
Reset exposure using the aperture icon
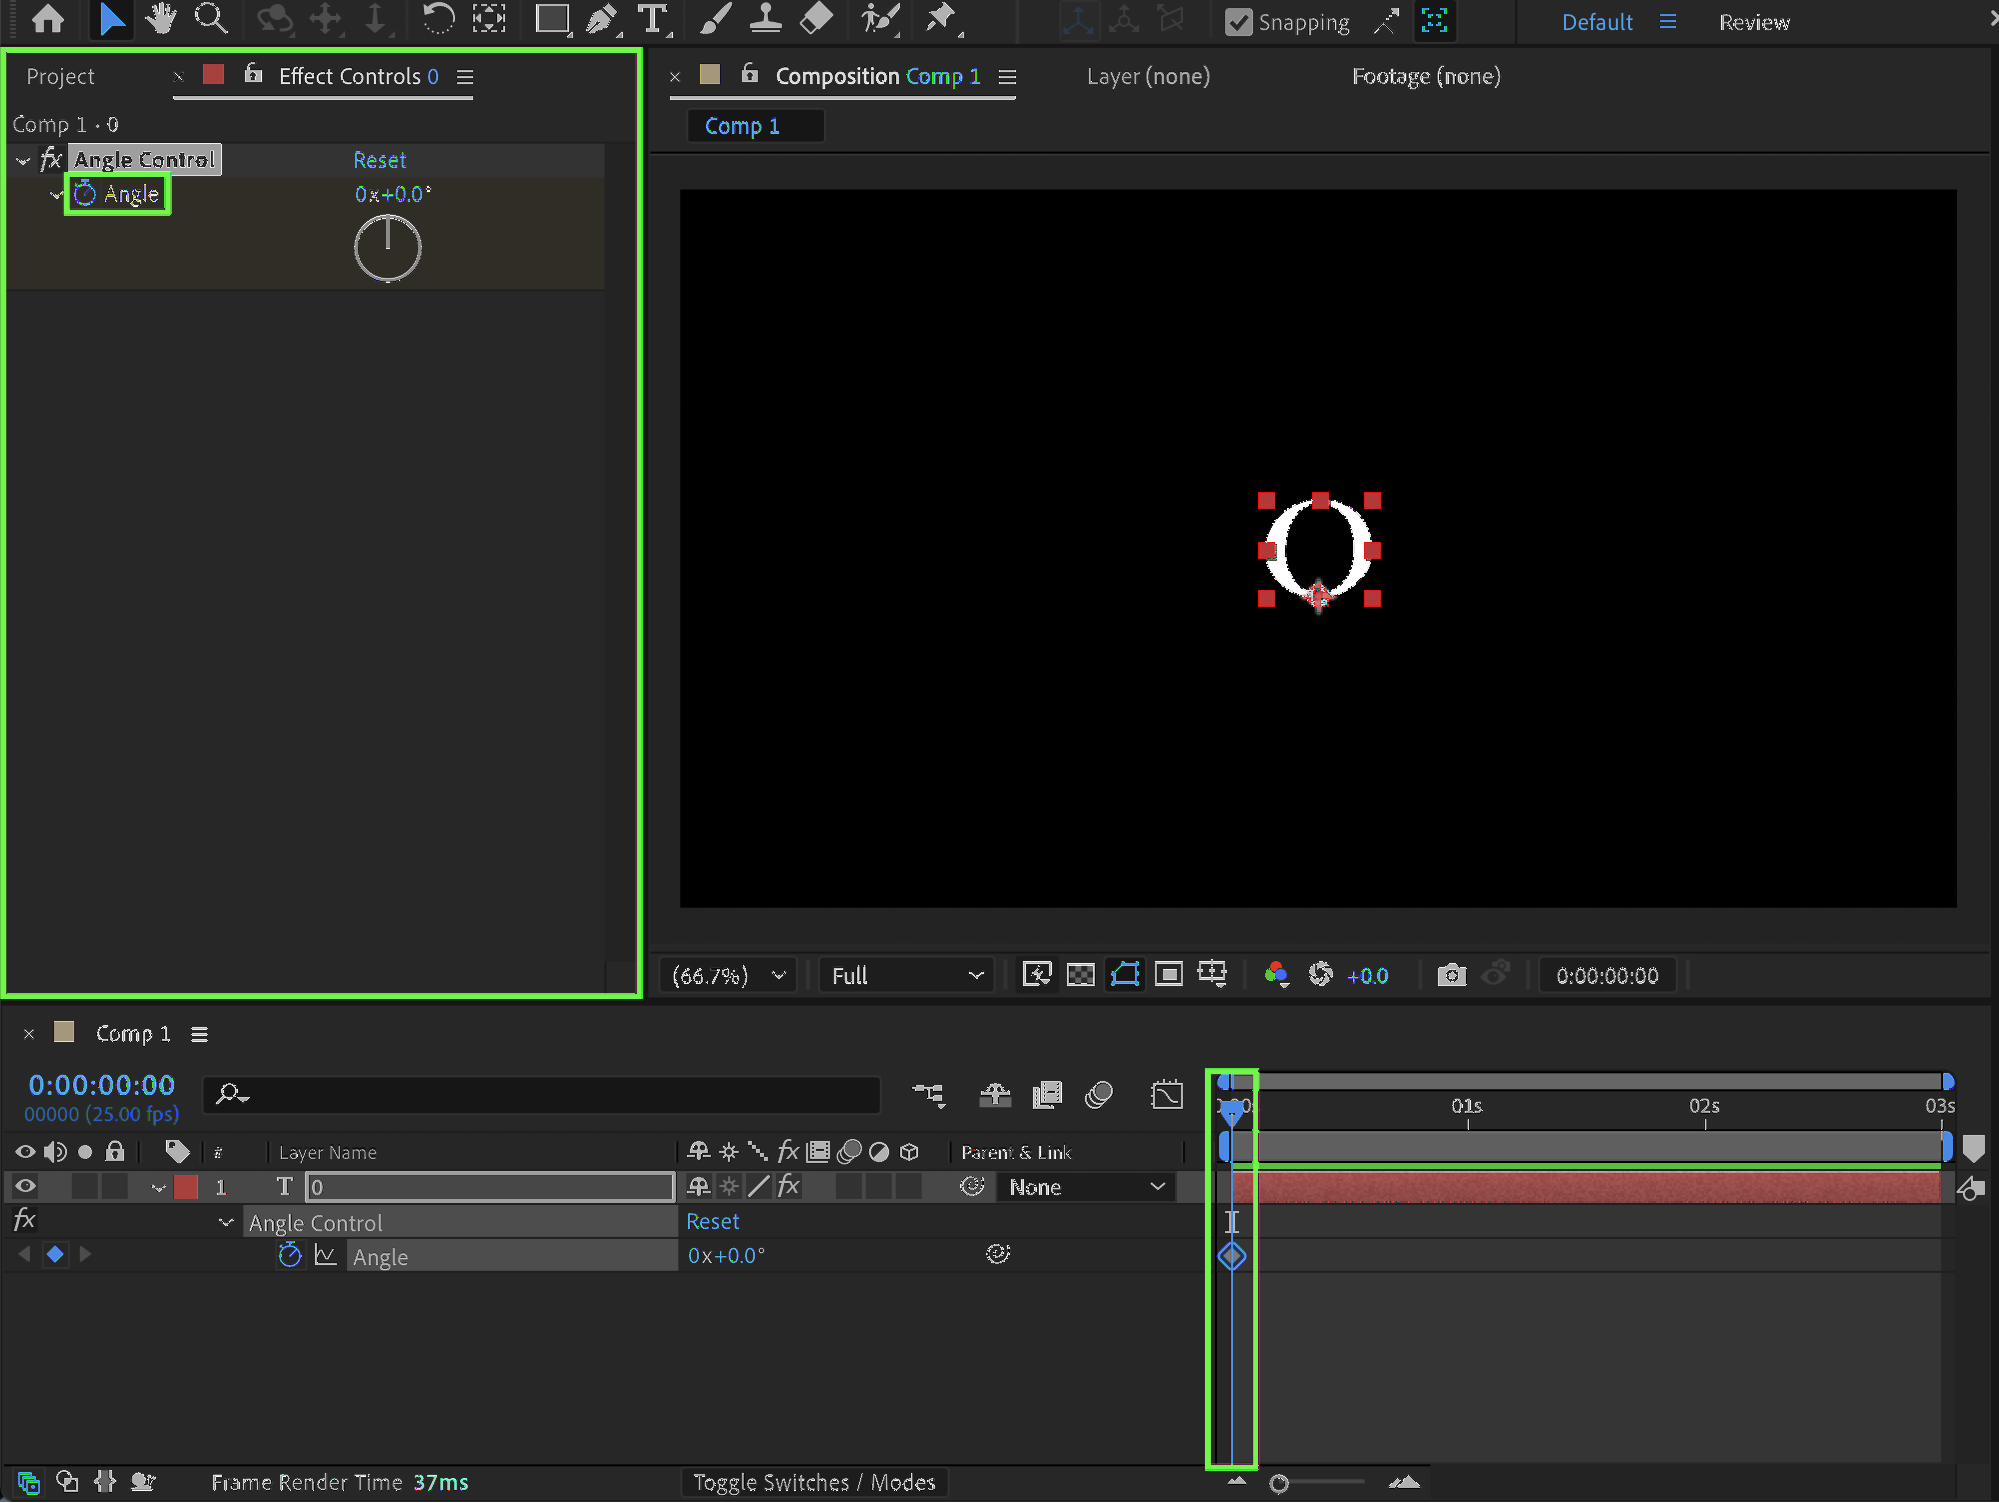pyautogui.click(x=1321, y=975)
